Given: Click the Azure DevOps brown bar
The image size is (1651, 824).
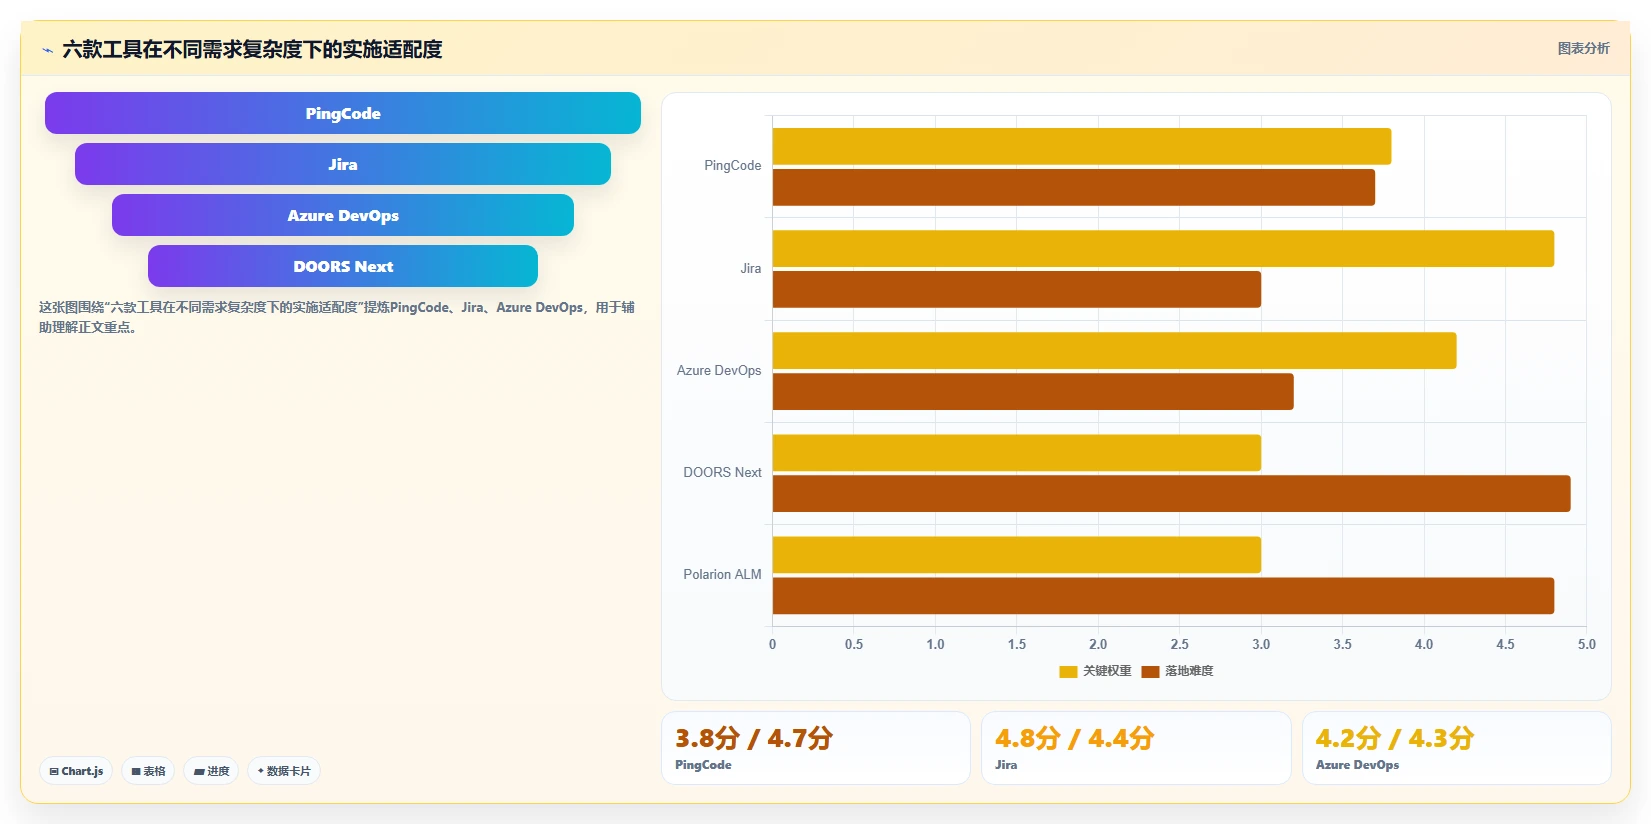Looking at the screenshot, I should coord(1033,391).
